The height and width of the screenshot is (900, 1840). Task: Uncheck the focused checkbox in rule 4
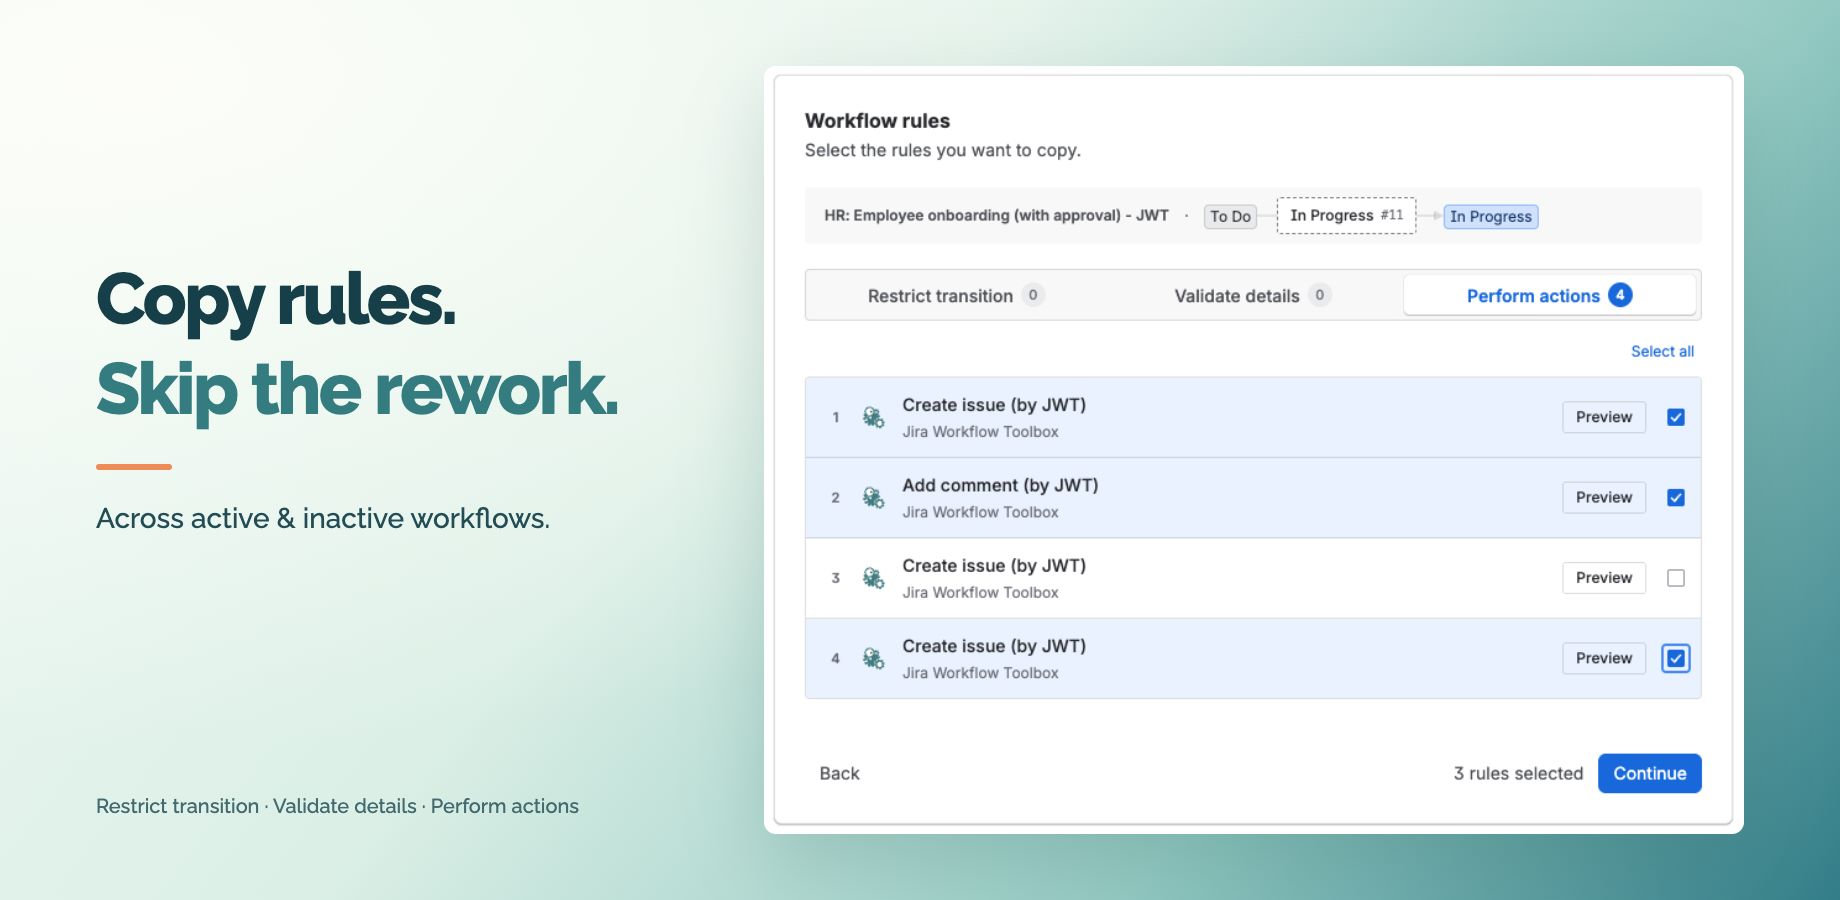click(1676, 658)
